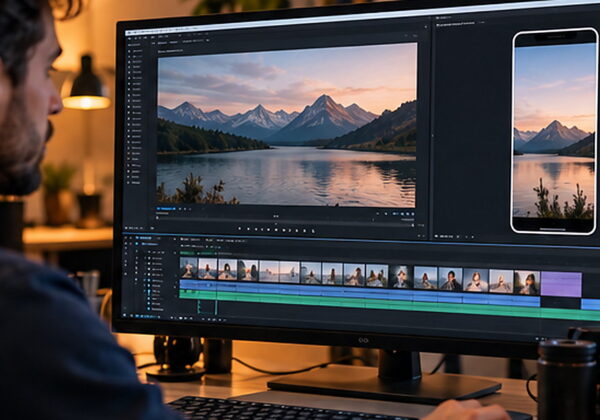Image resolution: width=600 pixels, height=420 pixels.
Task: Click the rightmost icon under the preview's bottom-right corner
Action: (413, 214)
